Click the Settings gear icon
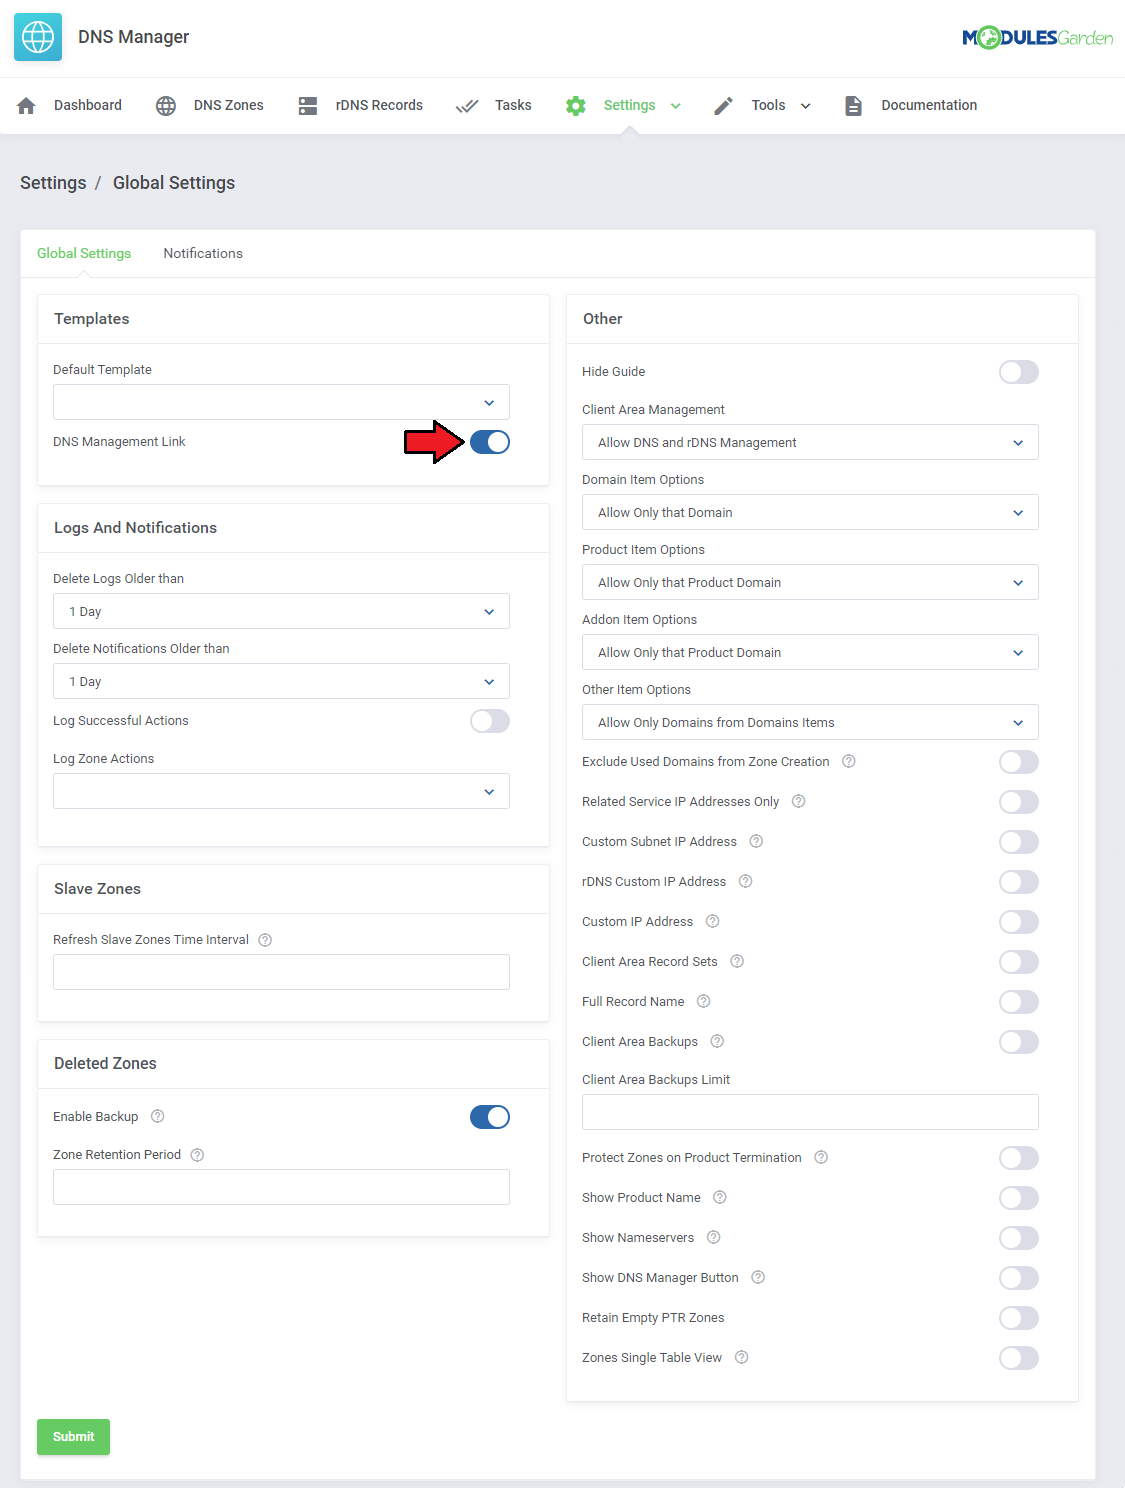This screenshot has width=1125, height=1488. (576, 106)
